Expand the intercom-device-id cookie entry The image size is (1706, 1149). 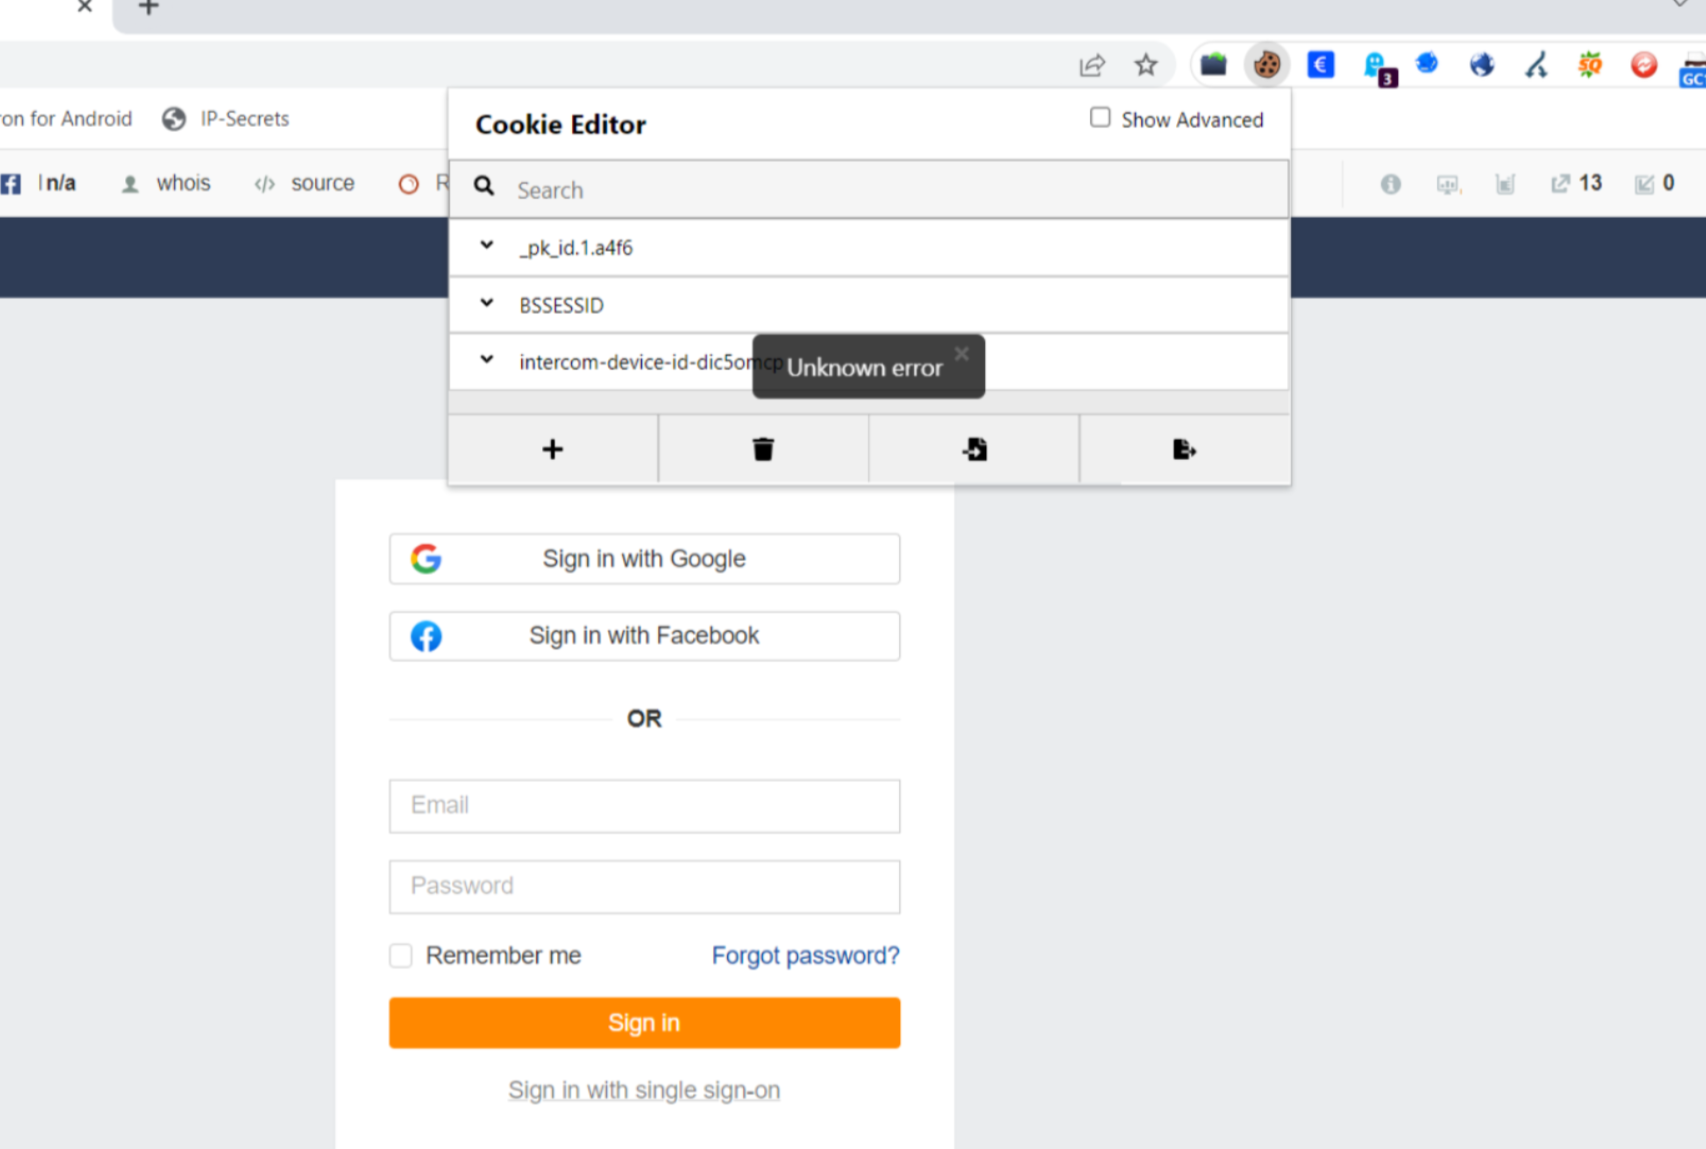click(487, 360)
